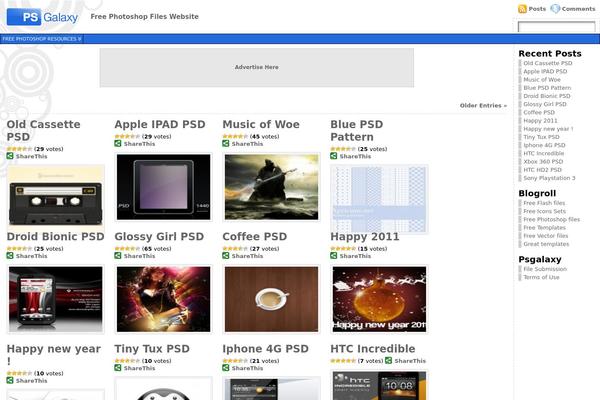The width and height of the screenshot is (600, 400).
Task: Rate Old Cassette PSD with the stars
Action: click(x=19, y=149)
